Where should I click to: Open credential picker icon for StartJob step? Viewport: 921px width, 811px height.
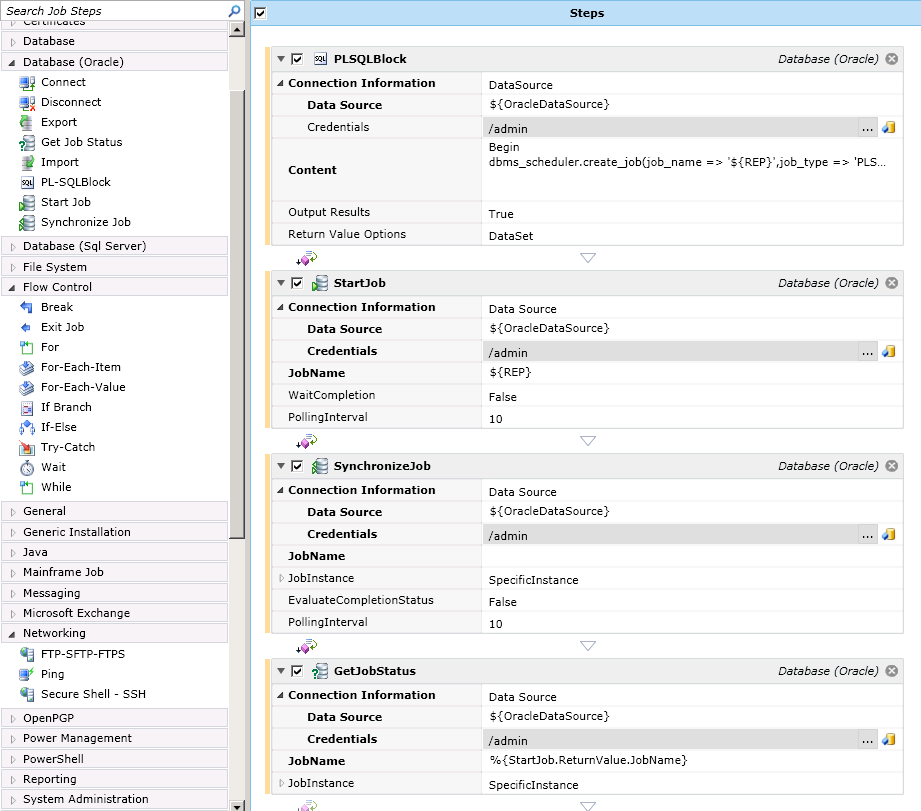889,351
